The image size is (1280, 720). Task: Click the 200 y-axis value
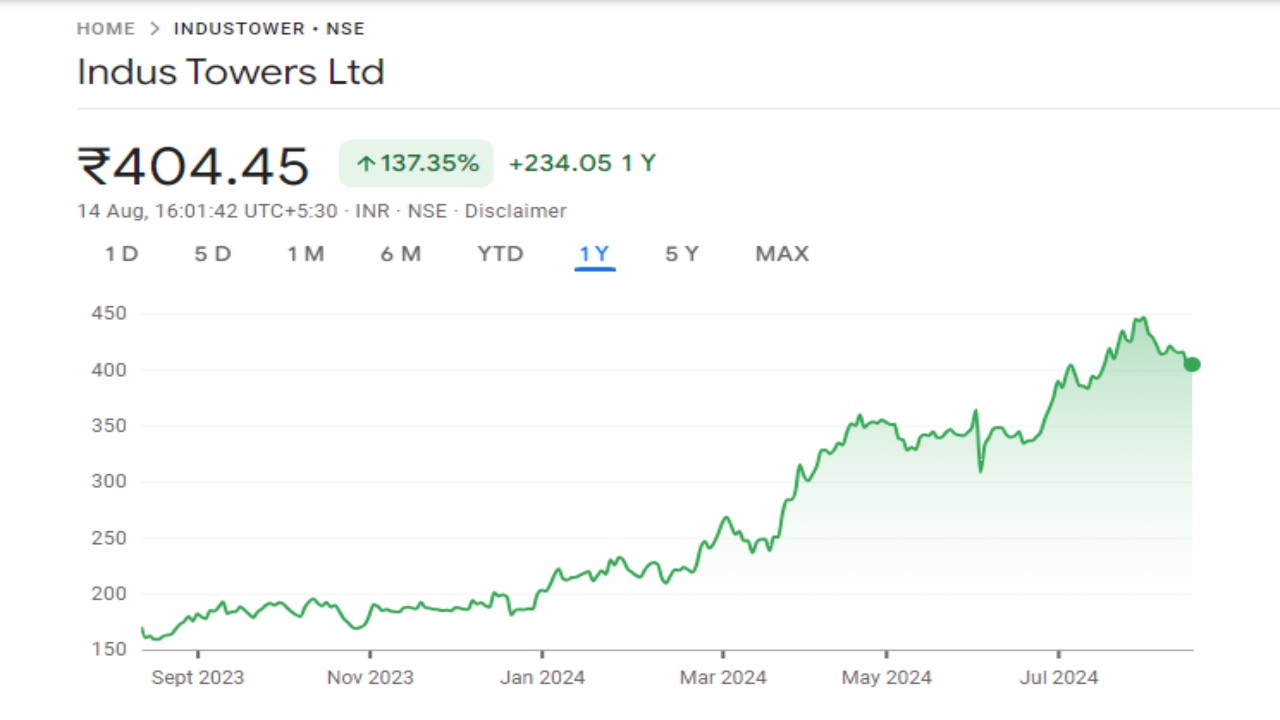pyautogui.click(x=109, y=594)
